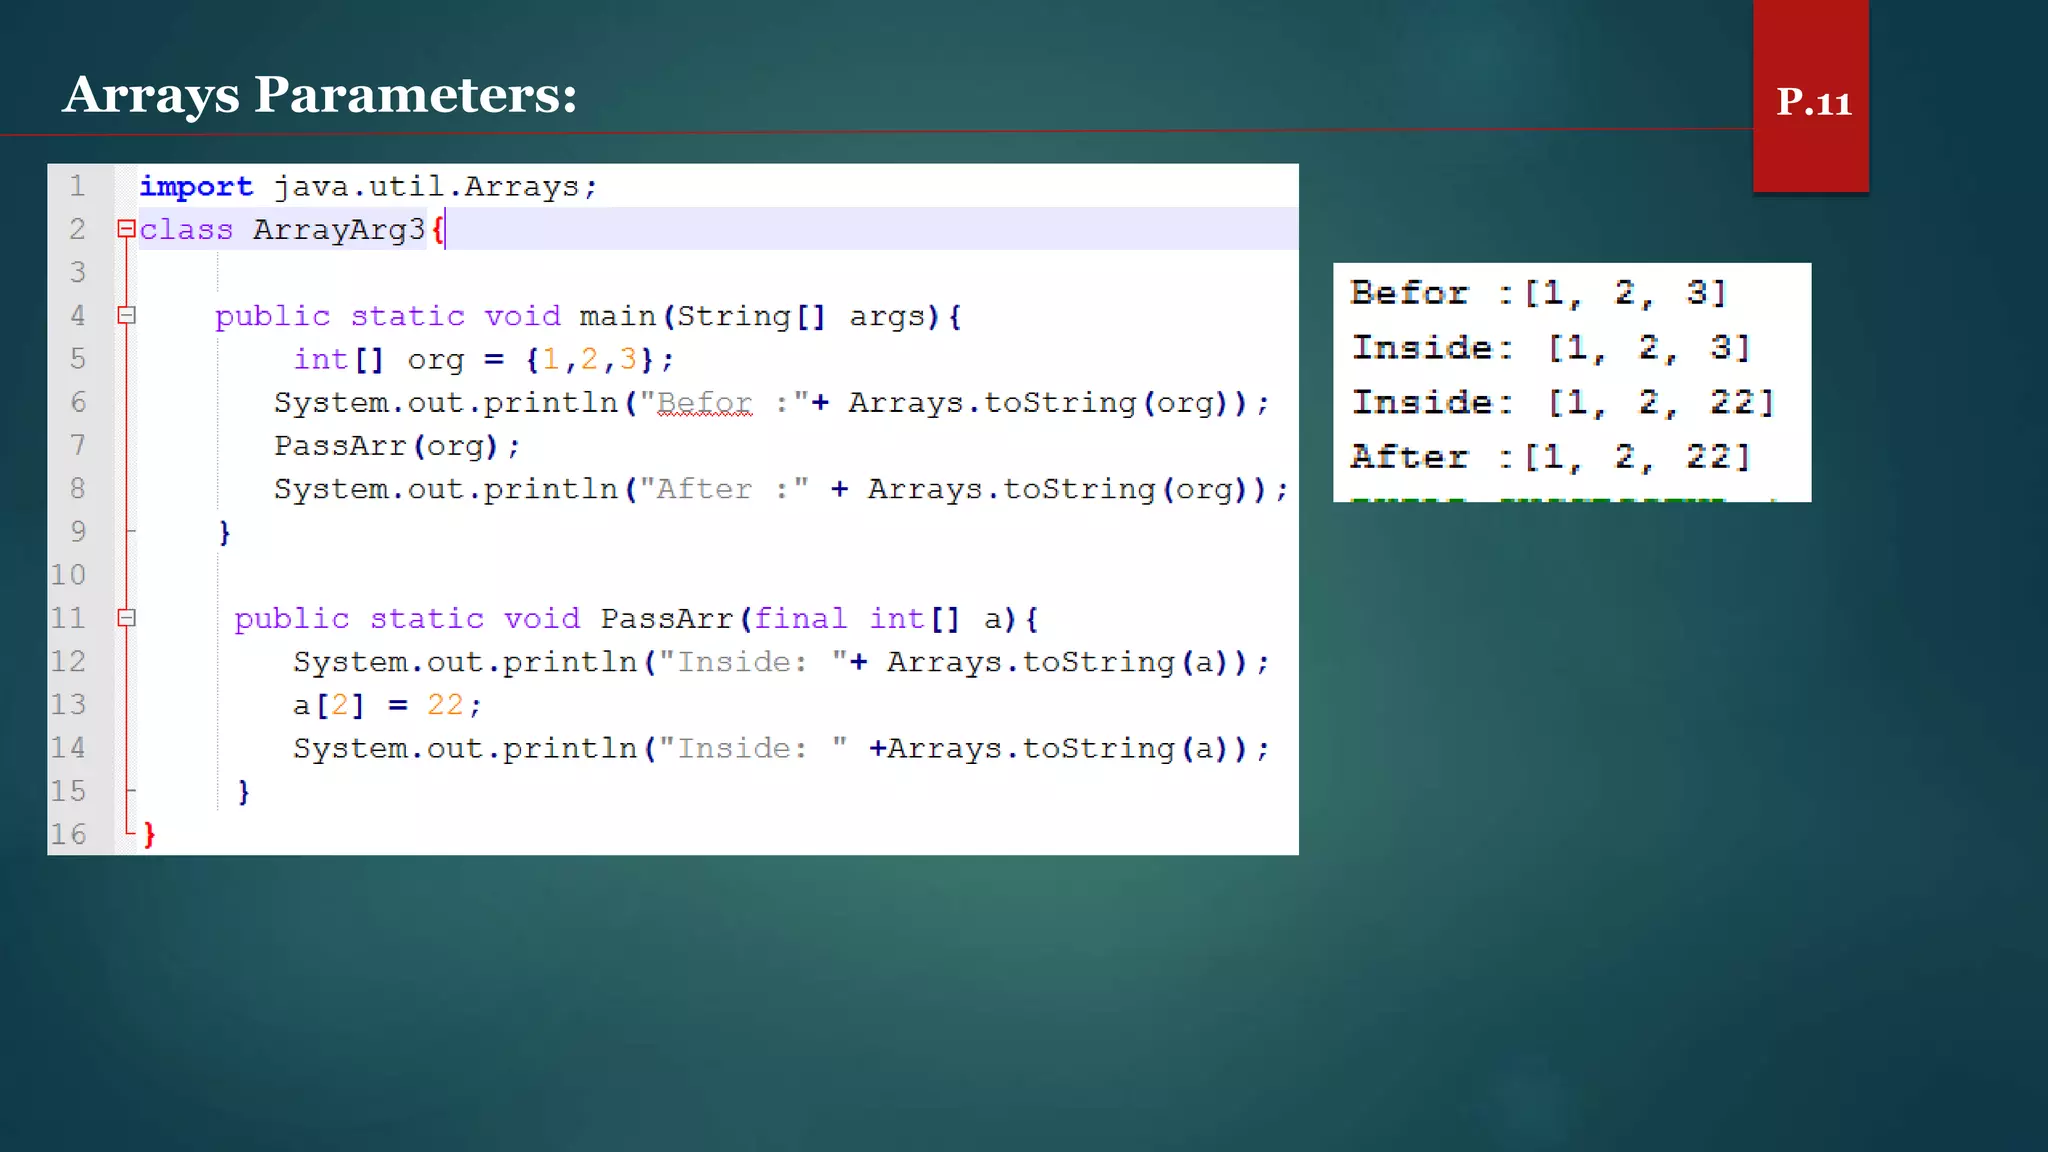Collapse the main method fold marker
The width and height of the screenshot is (2048, 1152).
pyautogui.click(x=126, y=316)
